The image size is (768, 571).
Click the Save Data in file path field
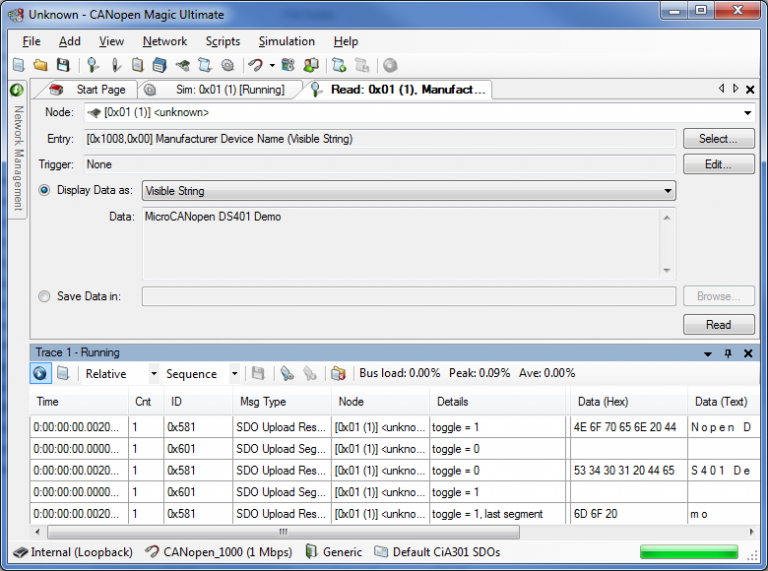pos(408,296)
